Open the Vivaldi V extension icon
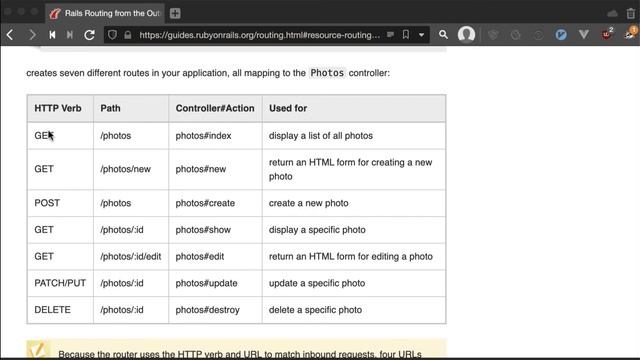 coord(584,35)
